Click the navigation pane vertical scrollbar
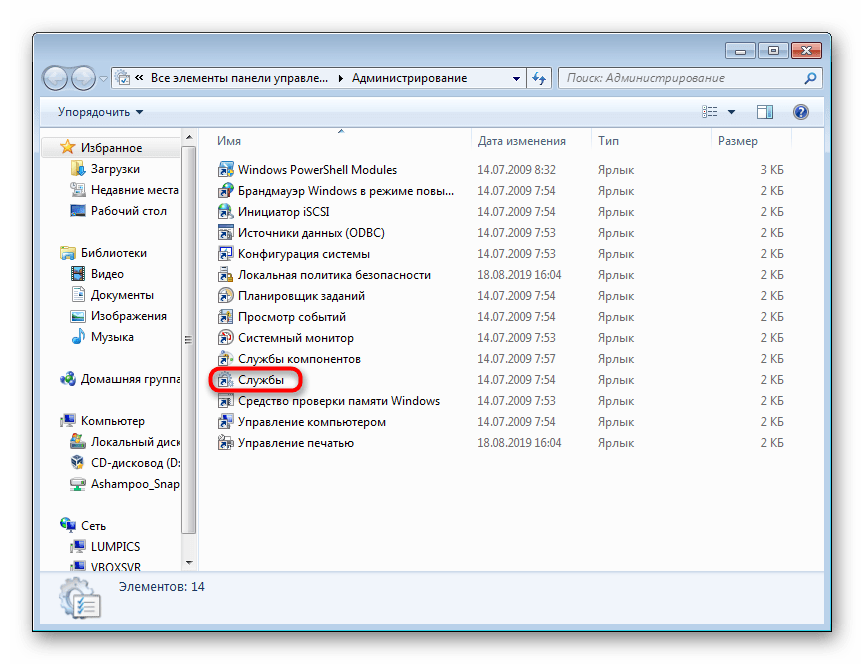This screenshot has width=864, height=664. (186, 340)
